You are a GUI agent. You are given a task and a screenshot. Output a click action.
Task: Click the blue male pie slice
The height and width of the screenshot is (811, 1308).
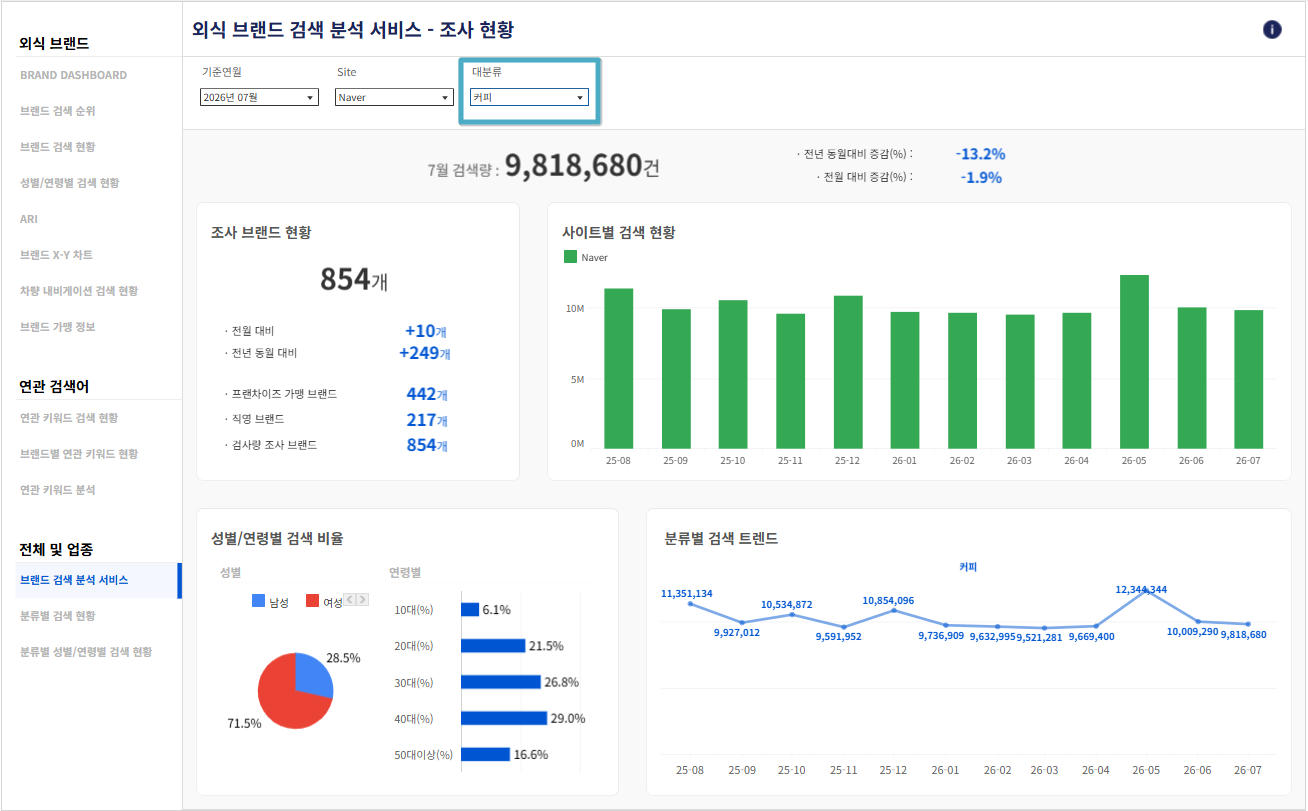pos(313,677)
